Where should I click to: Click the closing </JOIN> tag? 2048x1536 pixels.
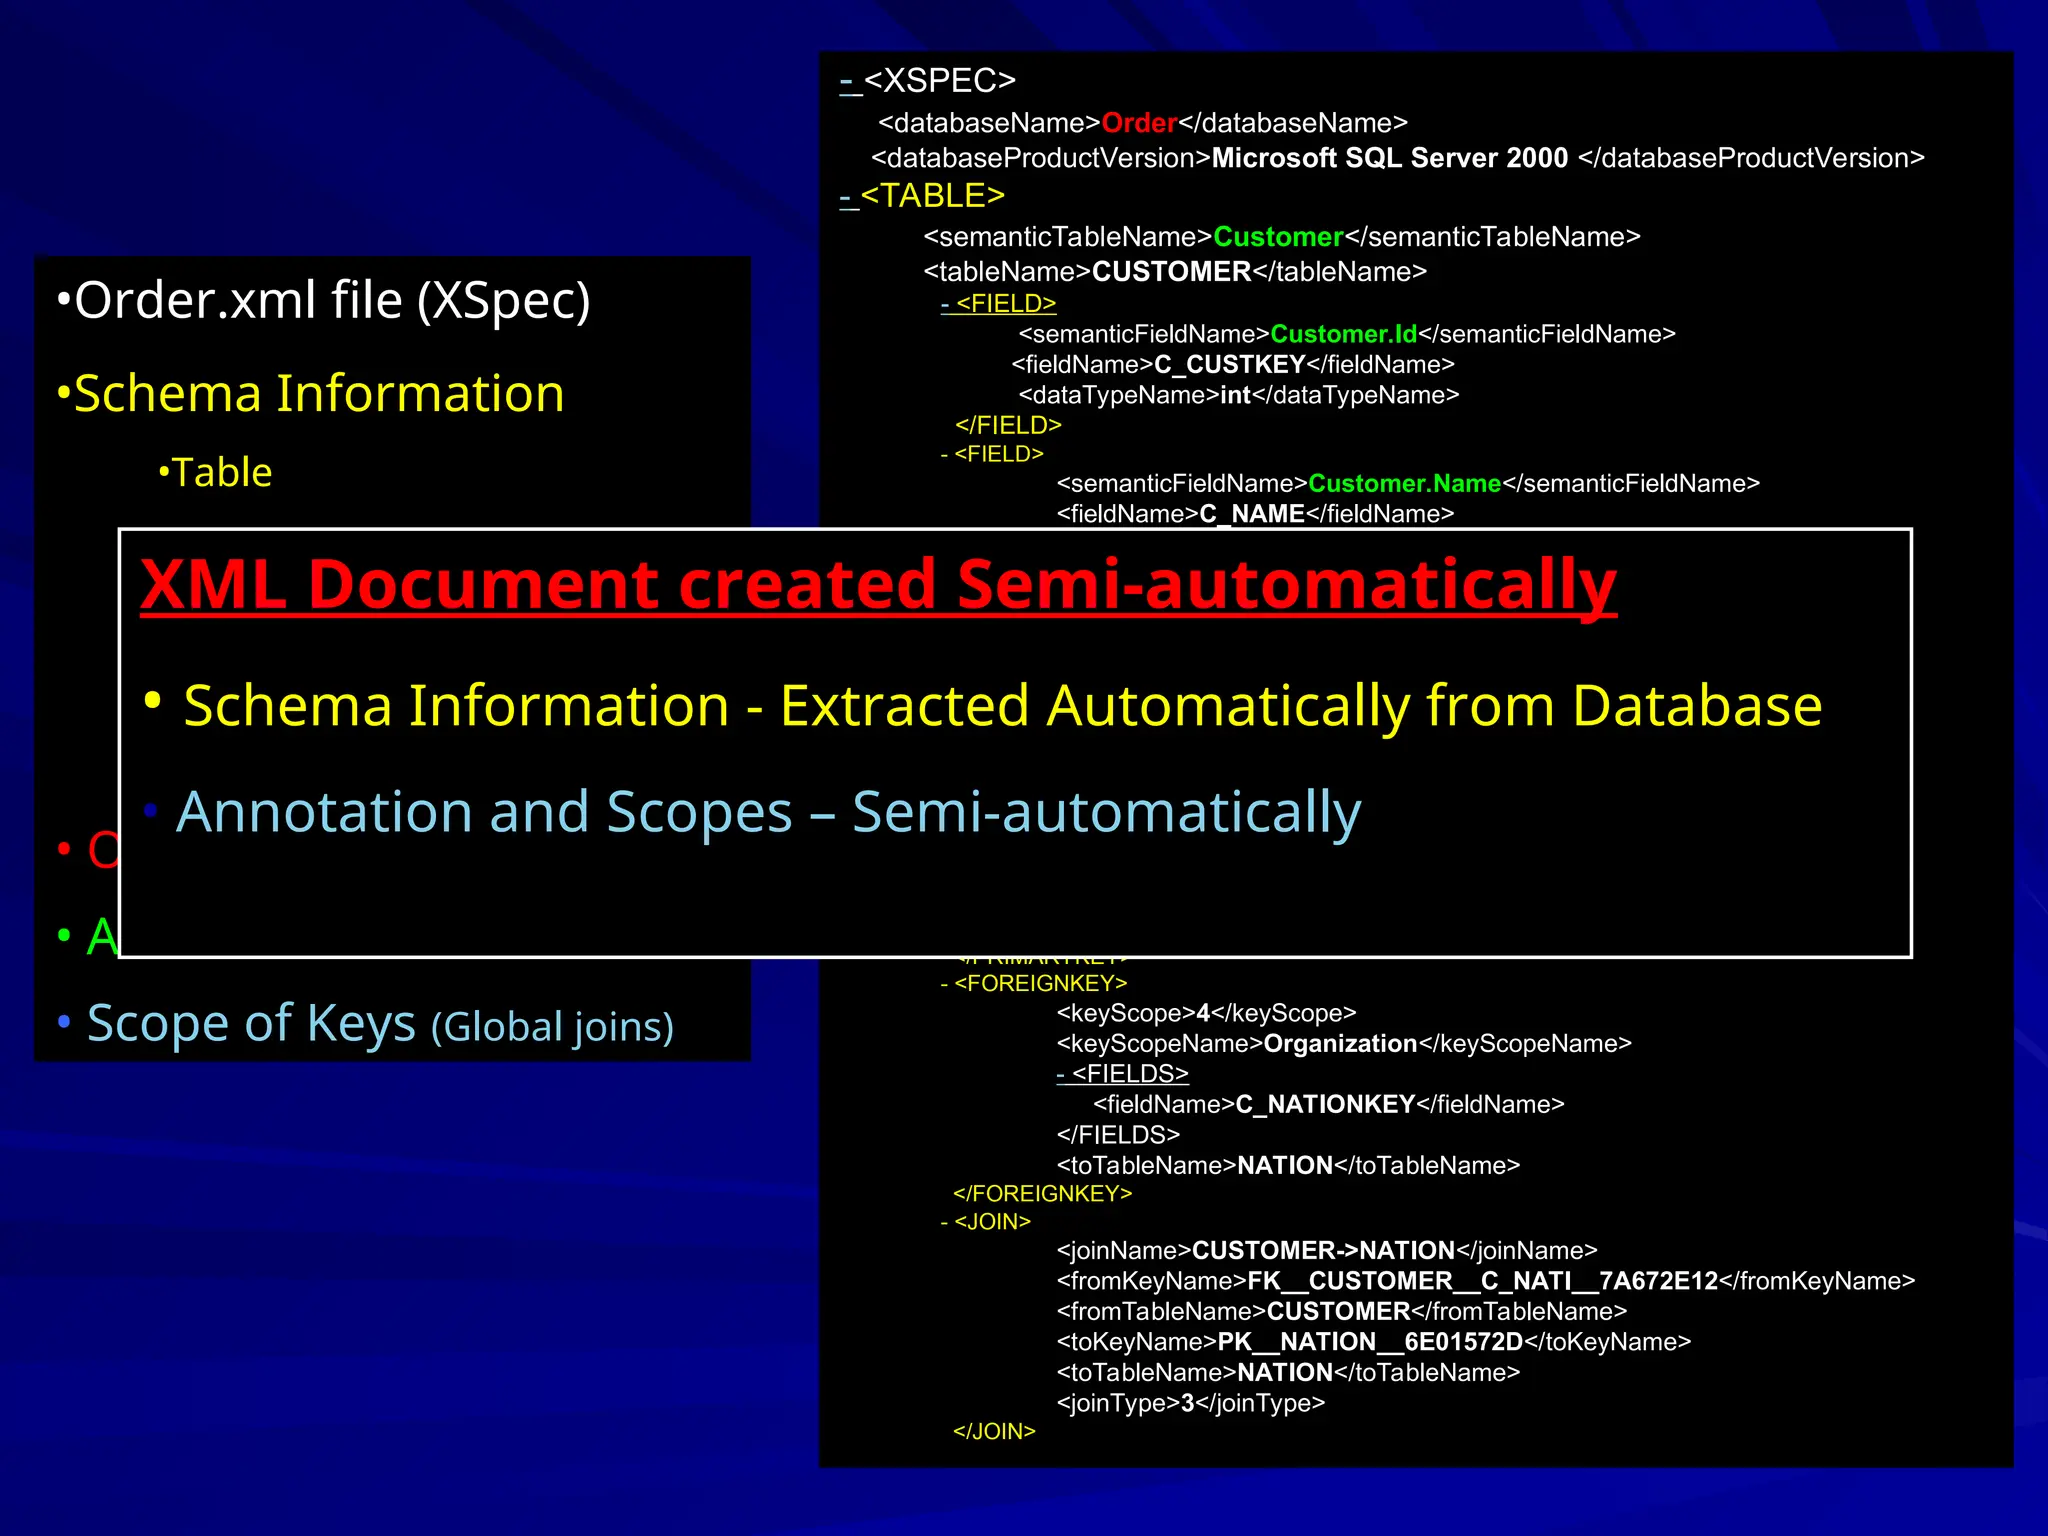click(x=994, y=1432)
